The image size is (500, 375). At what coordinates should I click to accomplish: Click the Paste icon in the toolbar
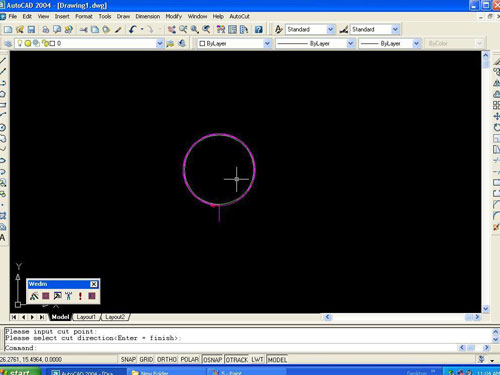106,30
